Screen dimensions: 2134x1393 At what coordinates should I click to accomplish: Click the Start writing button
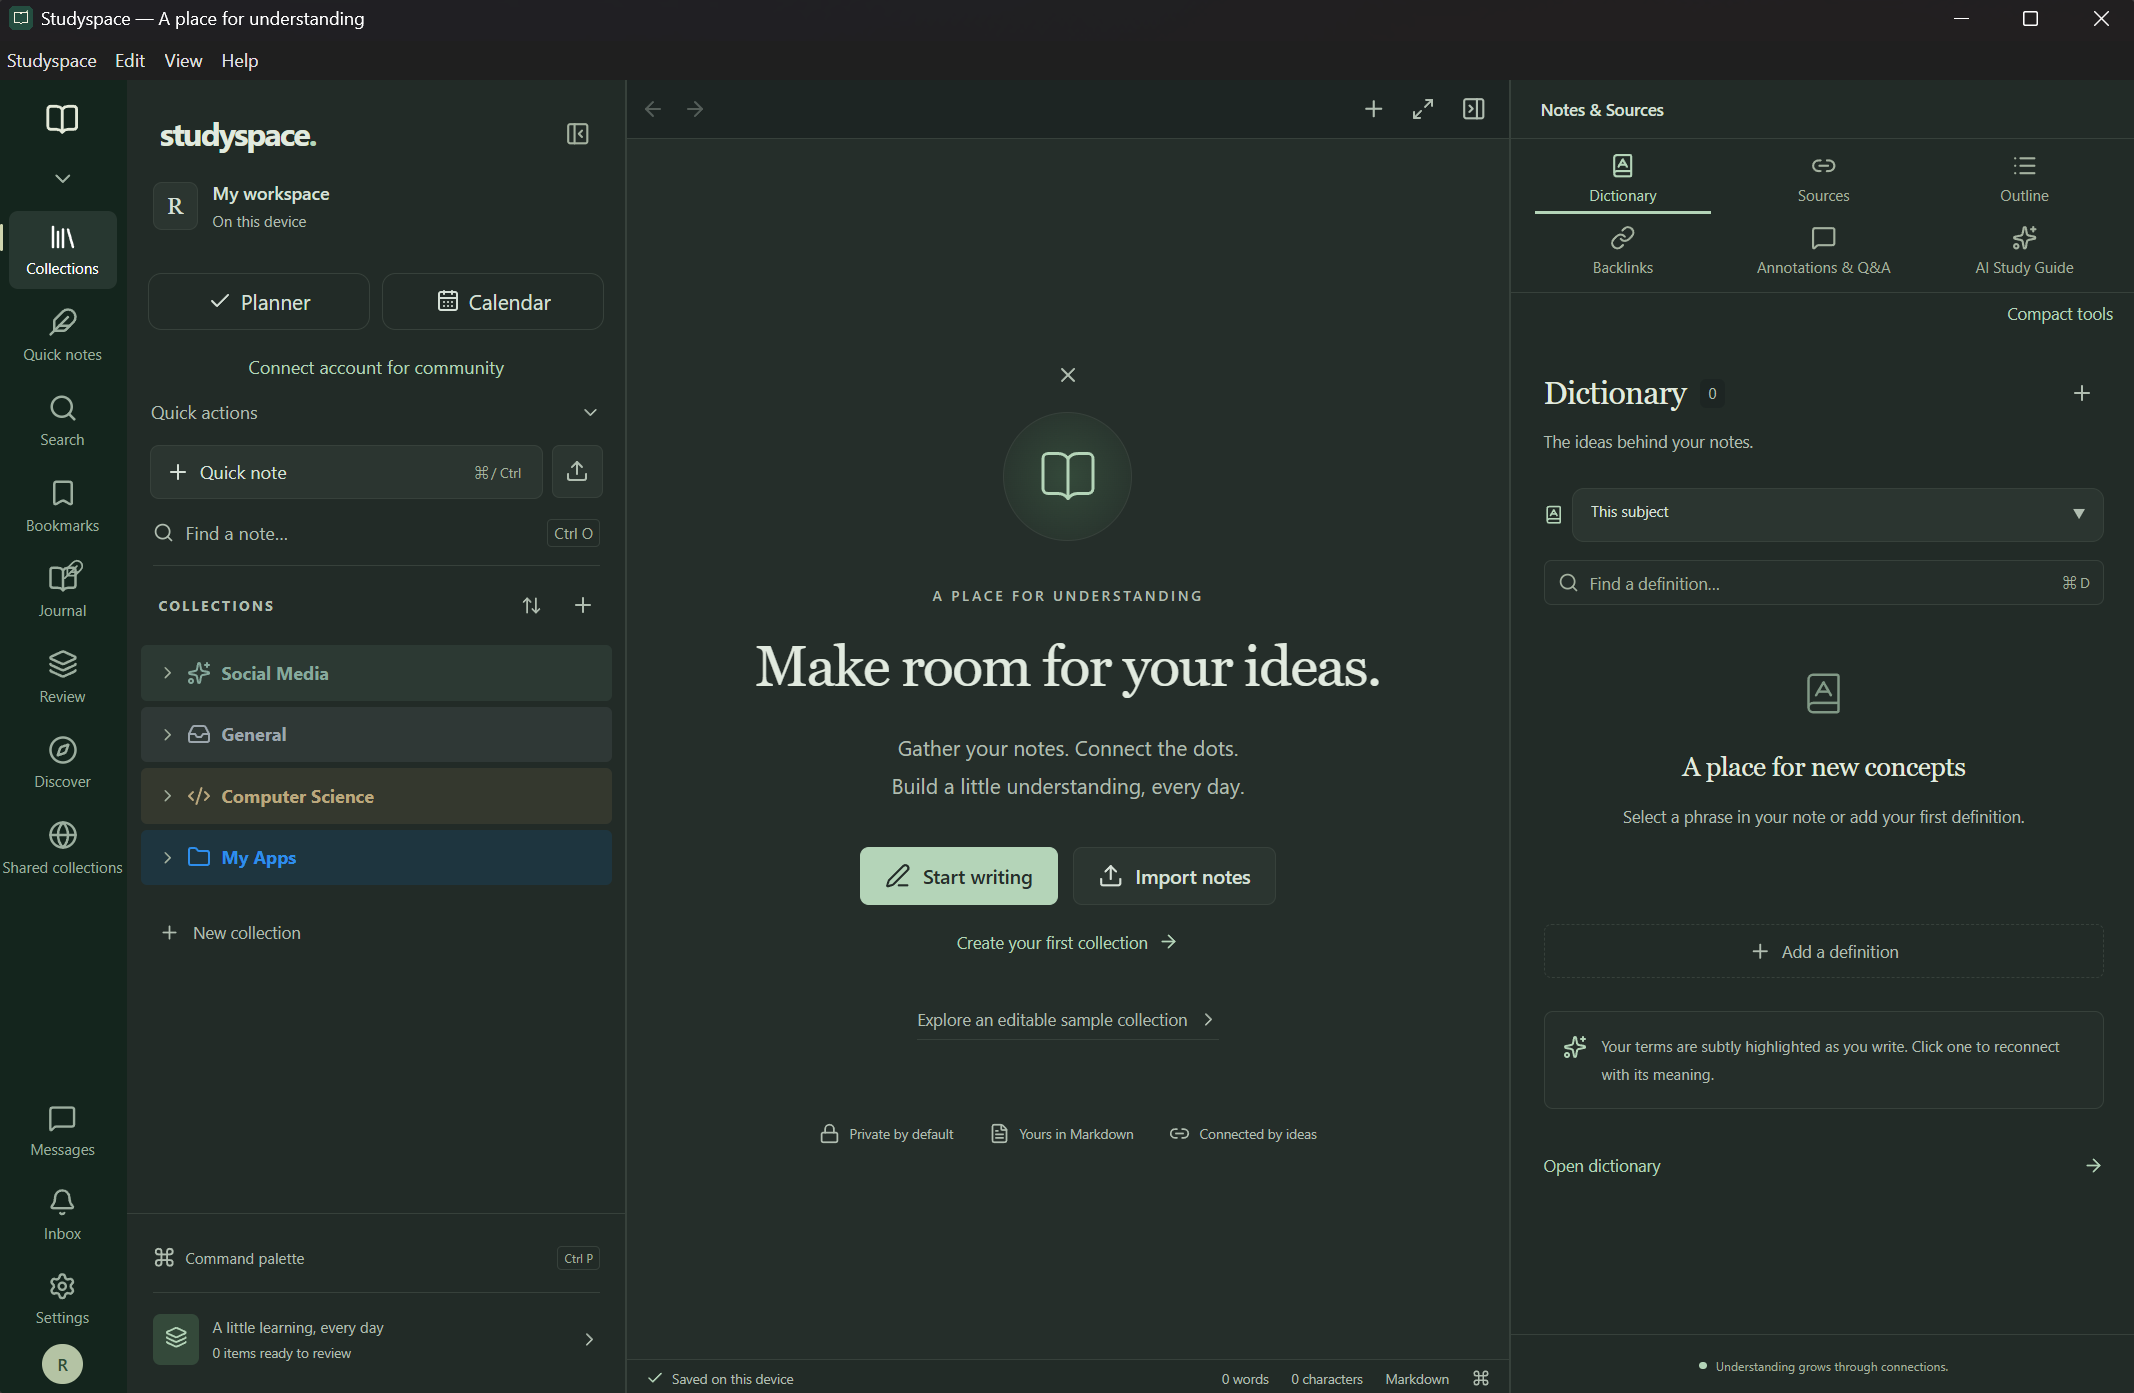[x=958, y=876]
